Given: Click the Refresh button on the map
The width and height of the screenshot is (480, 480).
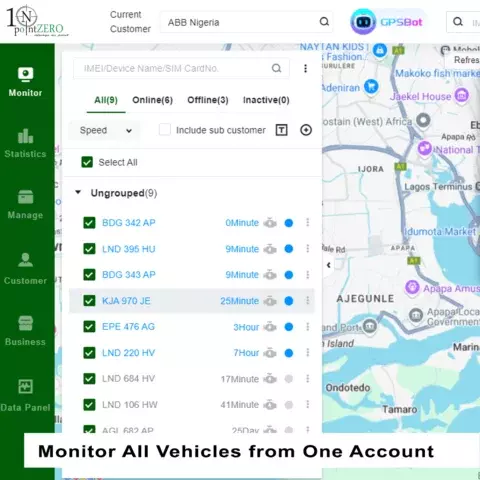Looking at the screenshot, I should tap(466, 60).
